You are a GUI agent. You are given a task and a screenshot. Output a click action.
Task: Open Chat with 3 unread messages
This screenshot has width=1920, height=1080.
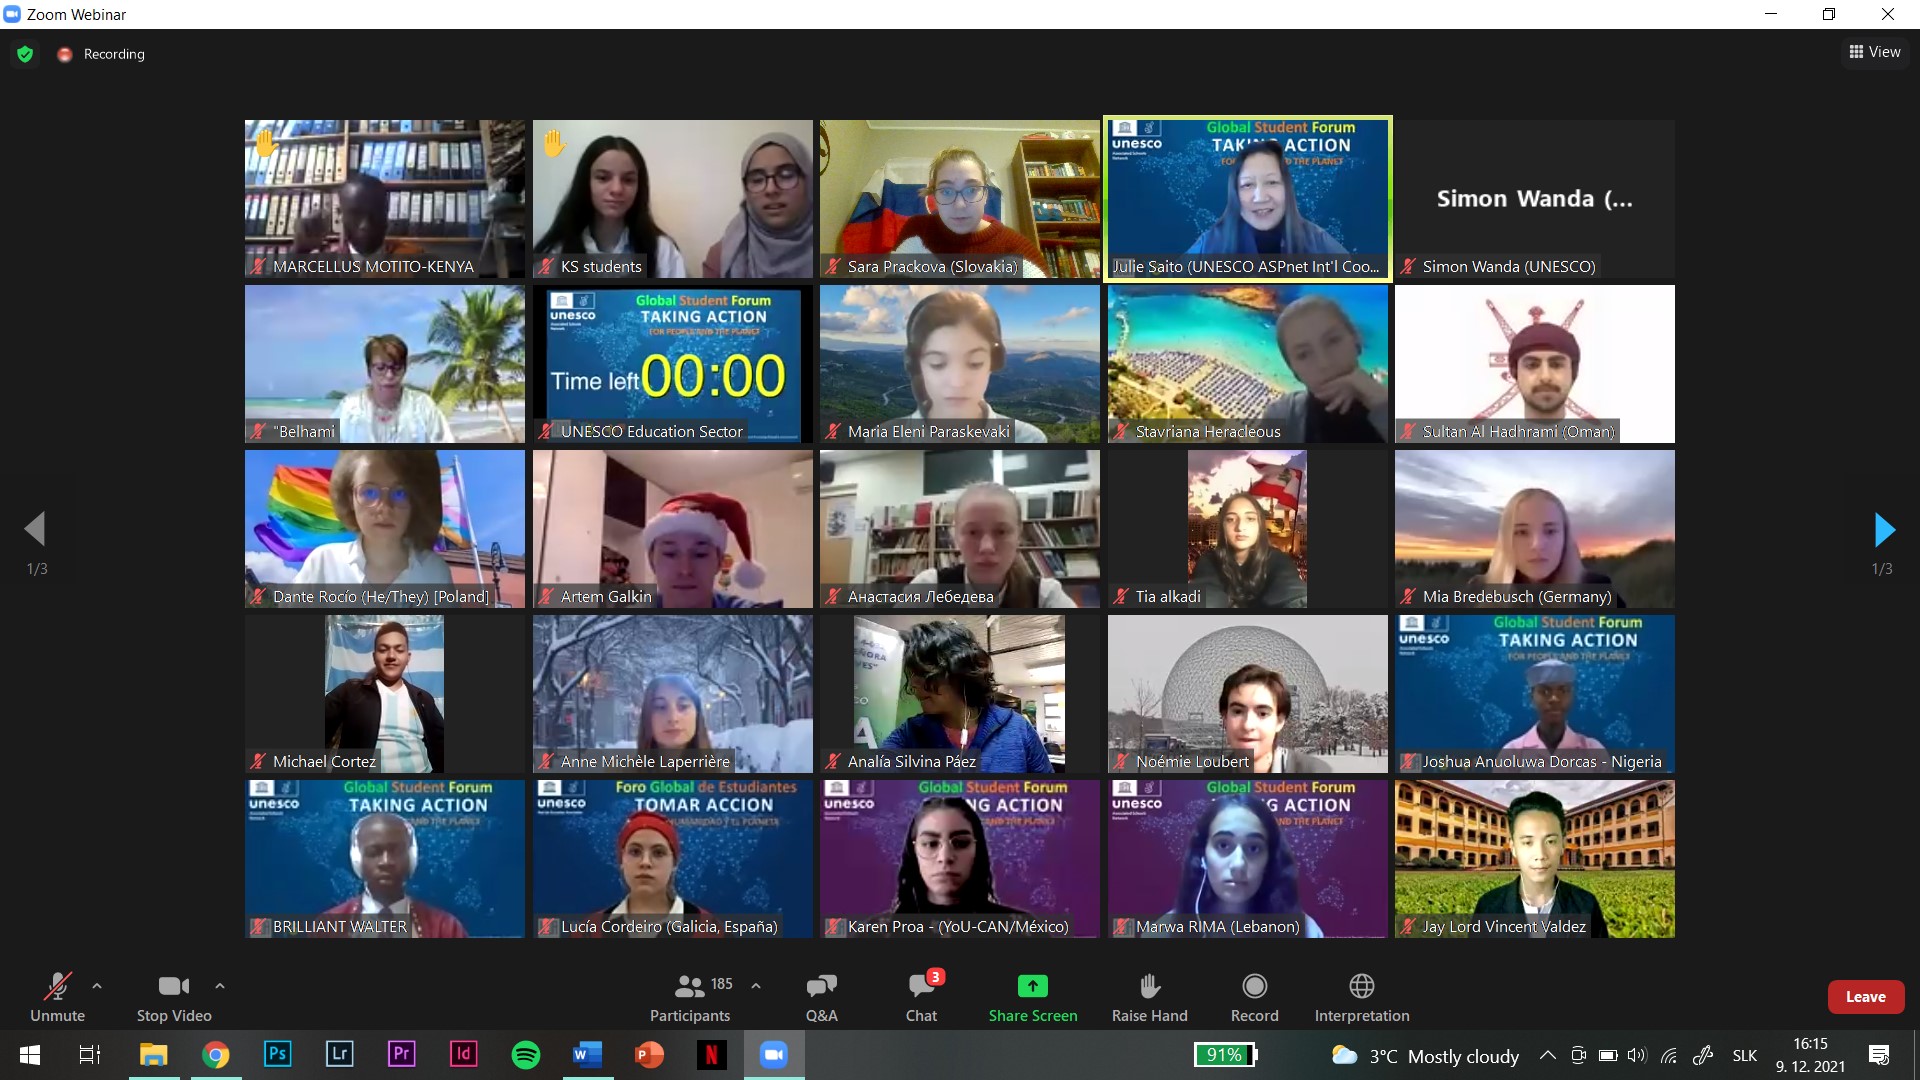coord(921,997)
